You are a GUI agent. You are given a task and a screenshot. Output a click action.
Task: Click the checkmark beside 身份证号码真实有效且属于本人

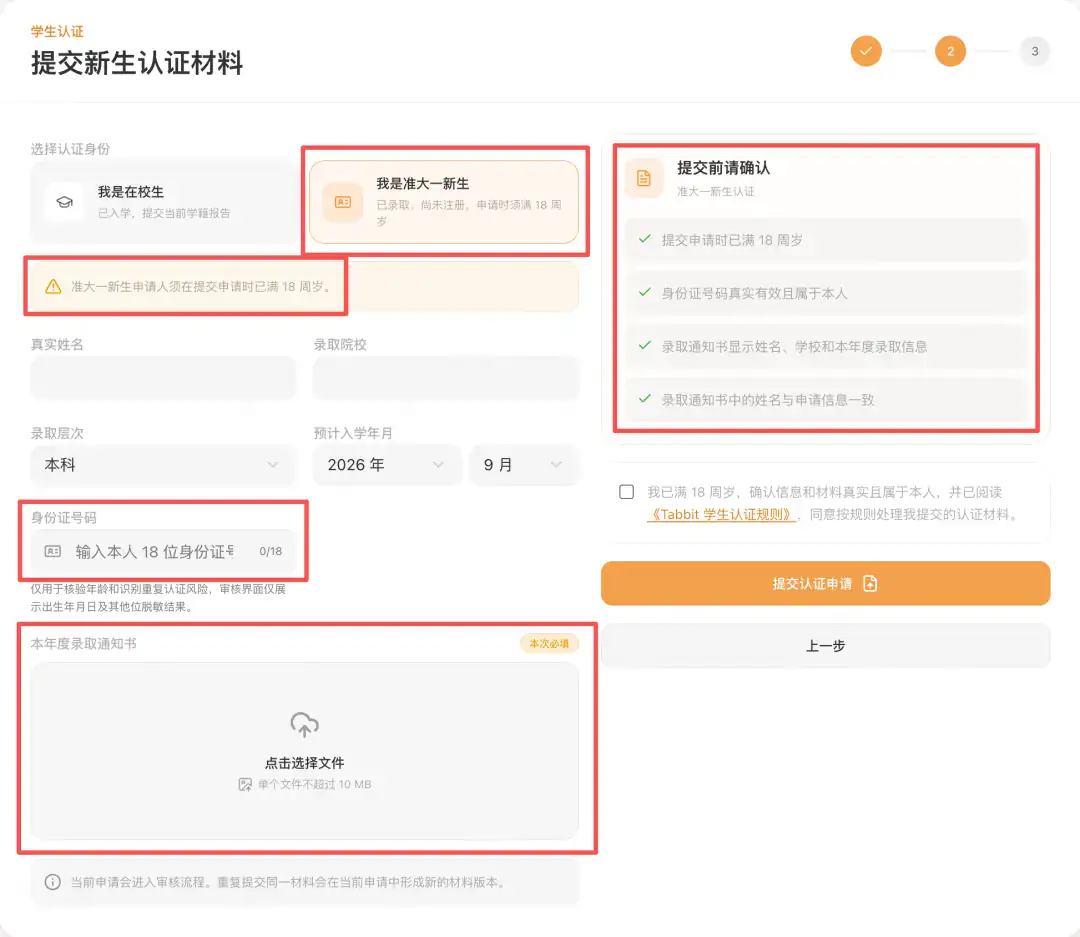click(645, 292)
